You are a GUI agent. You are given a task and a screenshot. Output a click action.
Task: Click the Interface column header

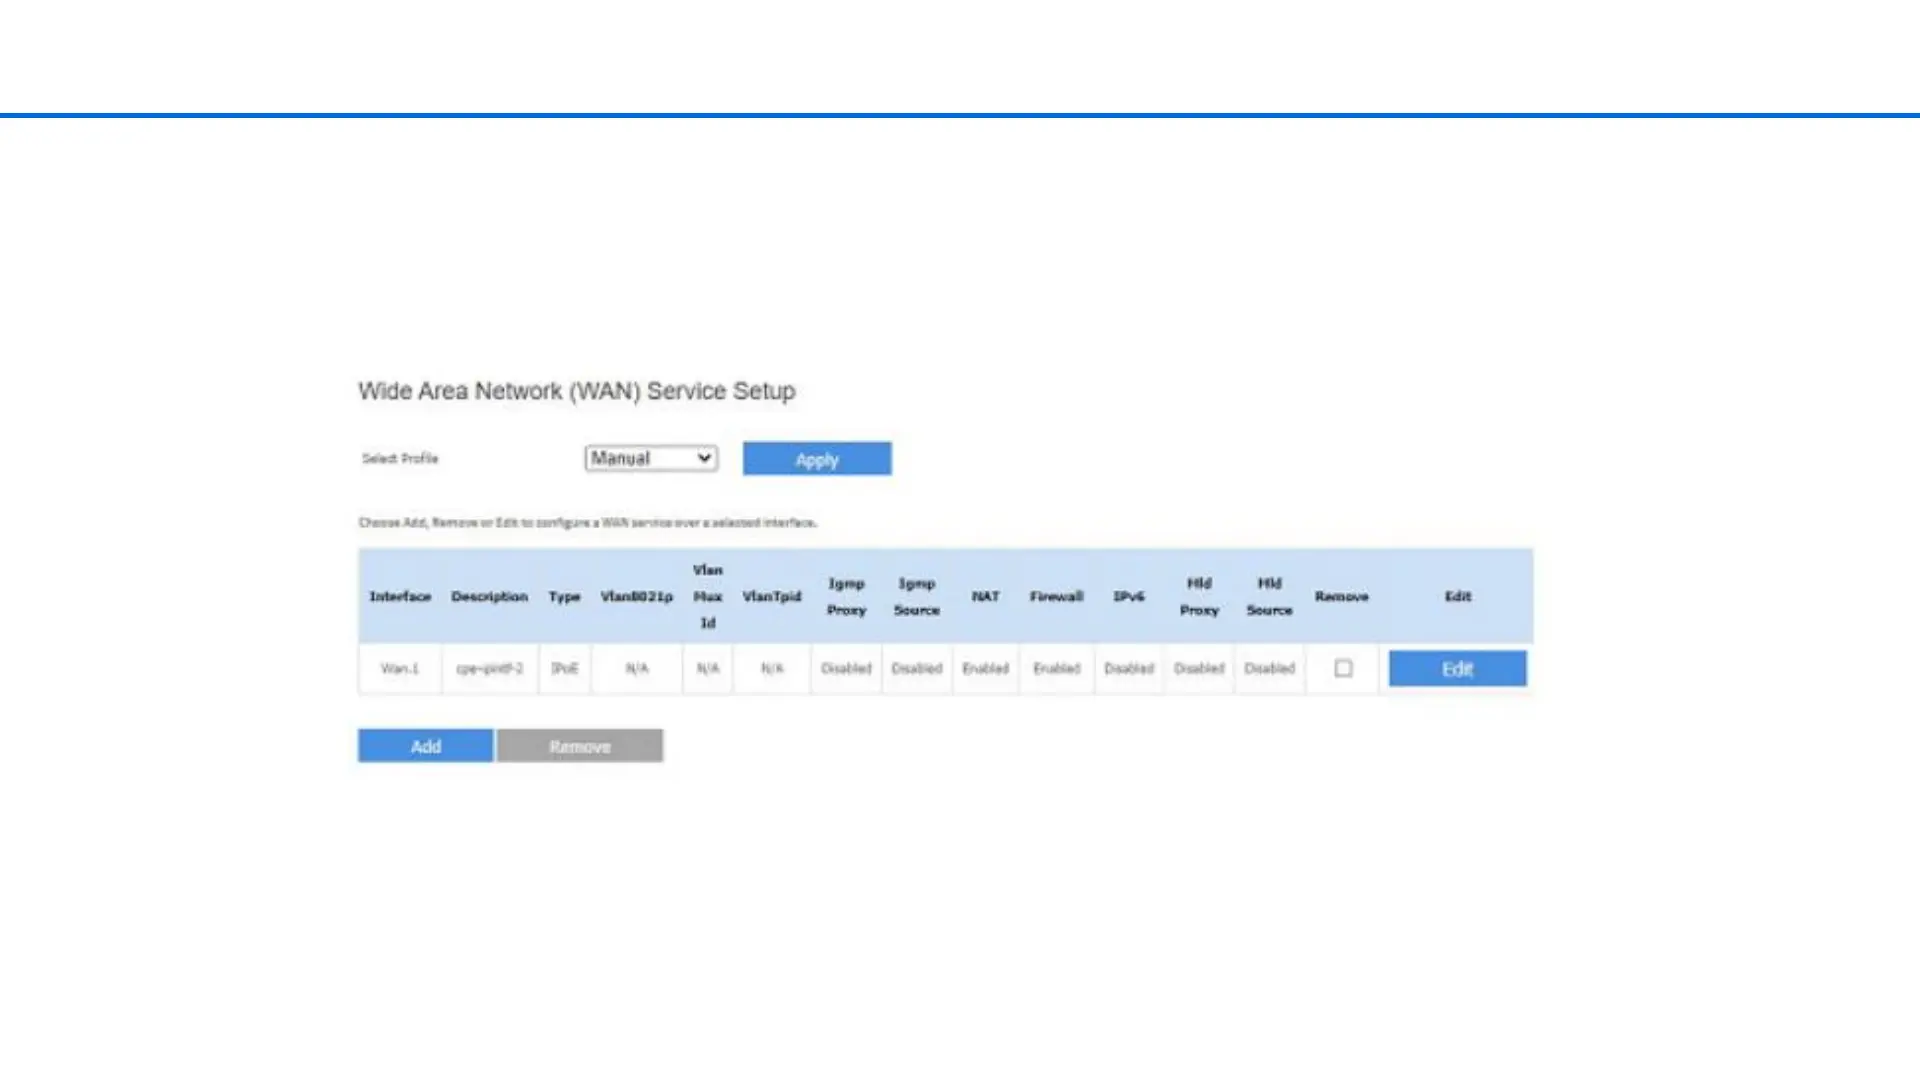(x=400, y=596)
